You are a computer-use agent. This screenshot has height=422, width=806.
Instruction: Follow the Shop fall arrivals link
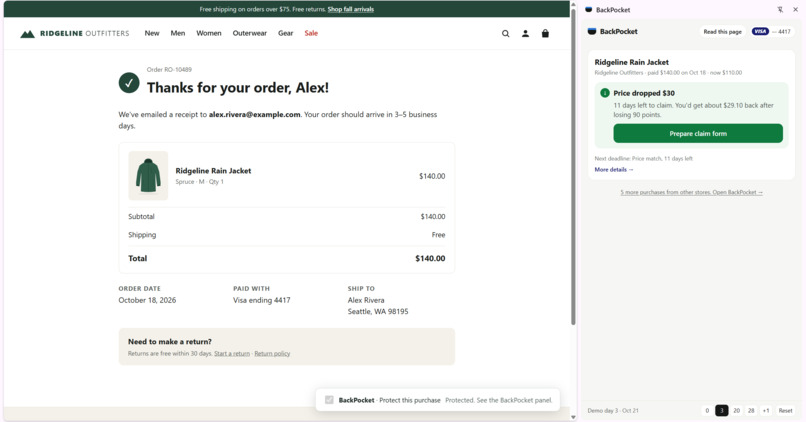coord(351,9)
